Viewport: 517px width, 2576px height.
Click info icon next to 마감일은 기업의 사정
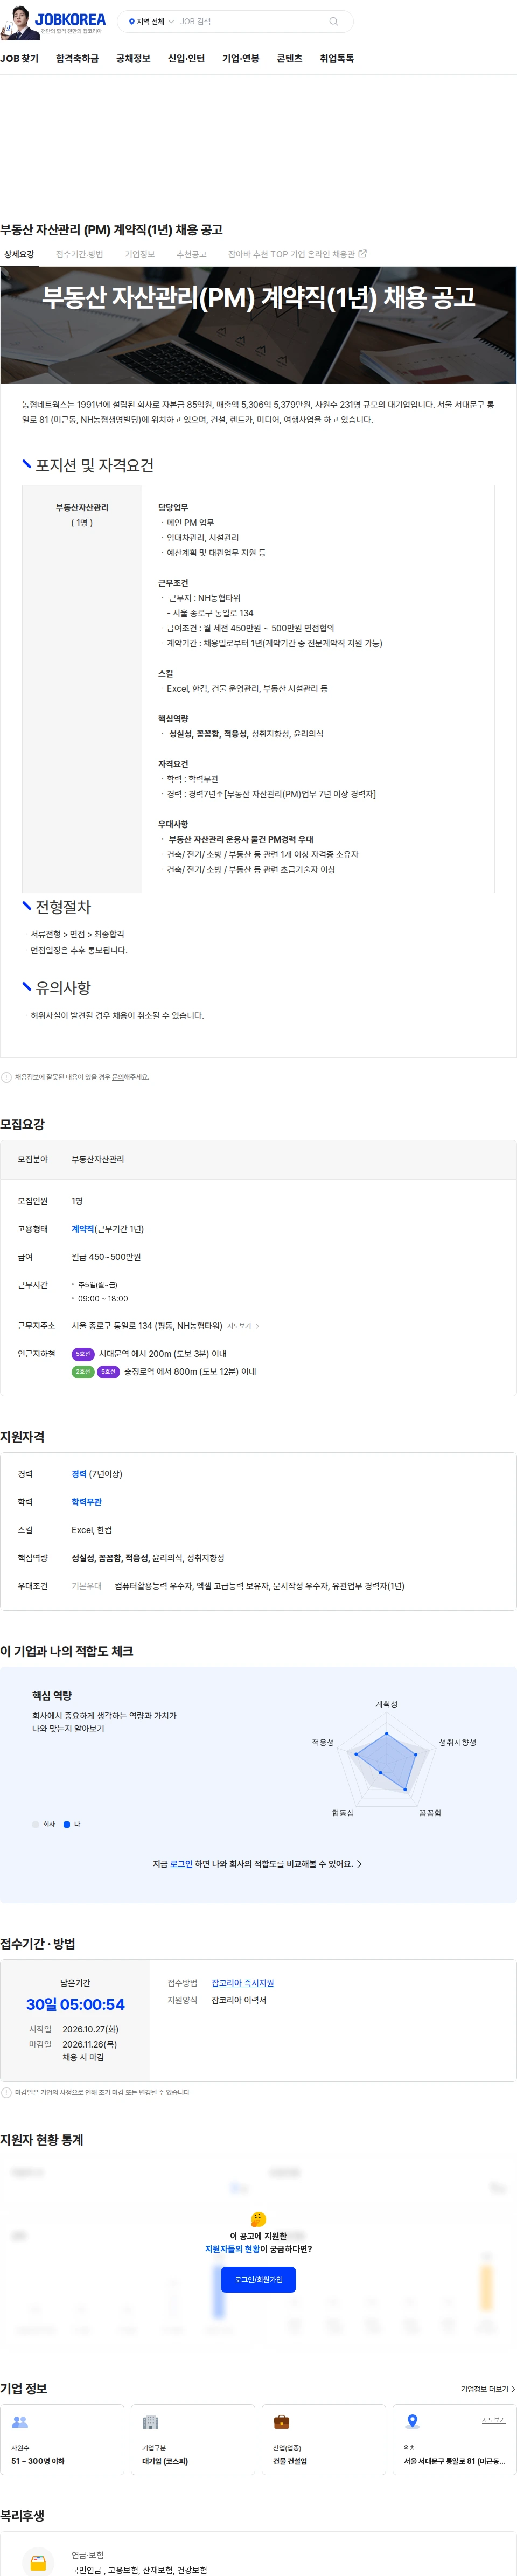click(6, 2092)
